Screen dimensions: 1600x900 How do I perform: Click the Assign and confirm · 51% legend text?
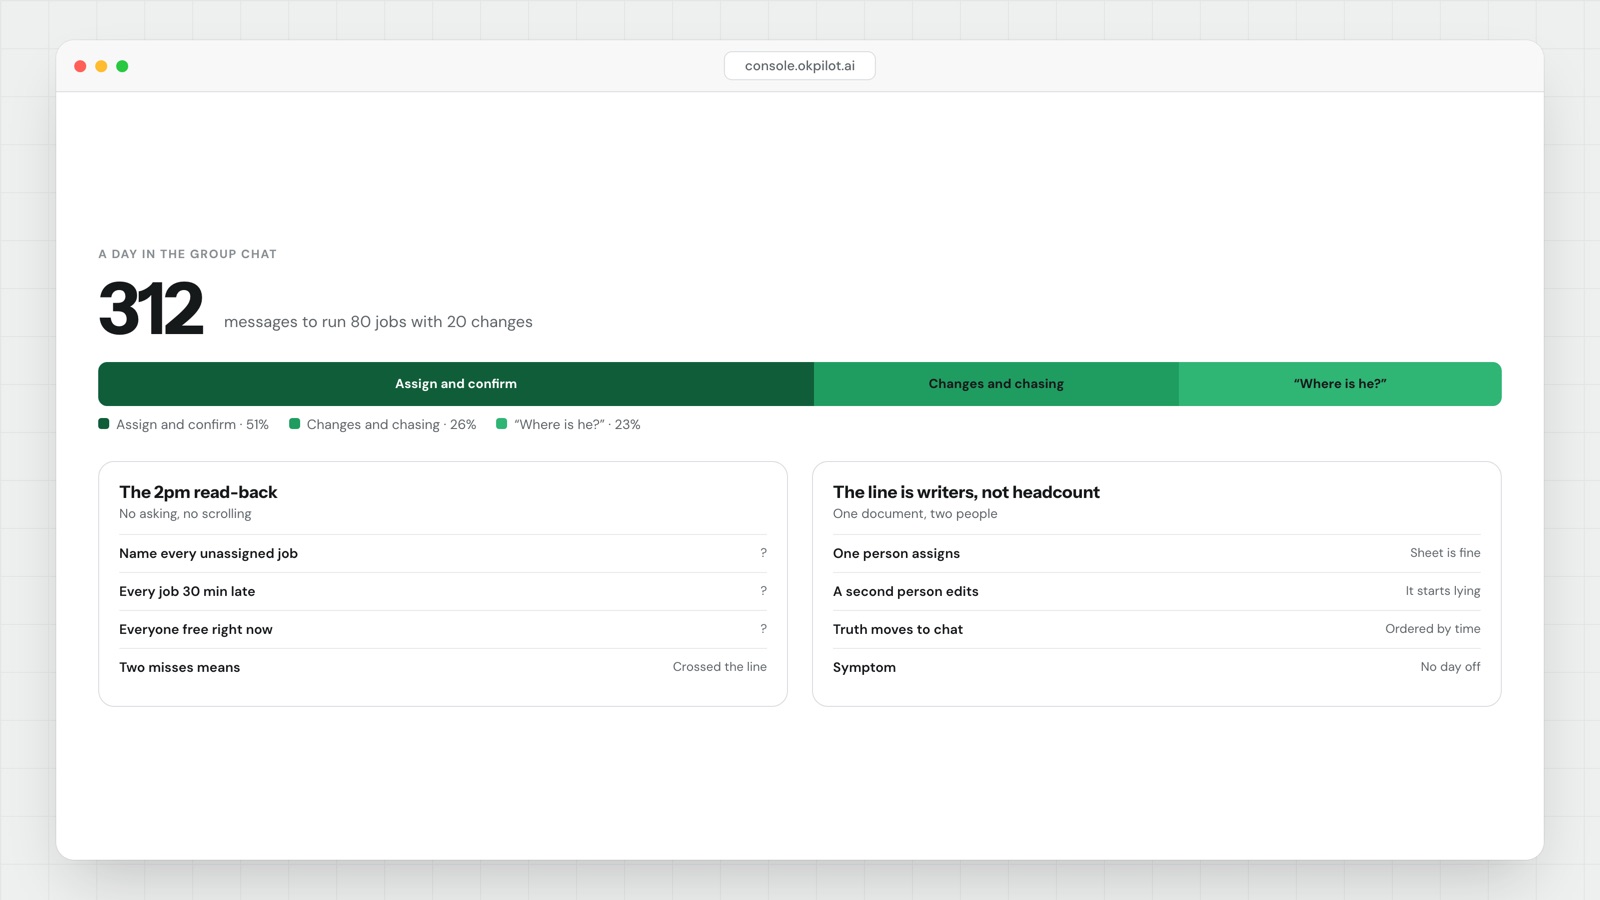coord(192,425)
